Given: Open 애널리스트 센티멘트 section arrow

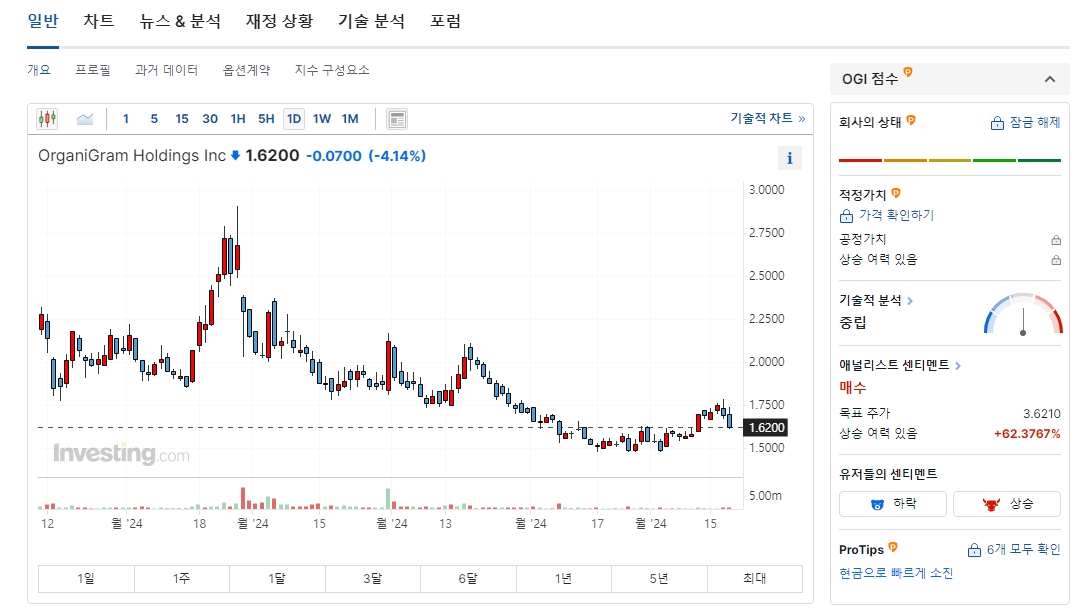Looking at the screenshot, I should click(958, 365).
